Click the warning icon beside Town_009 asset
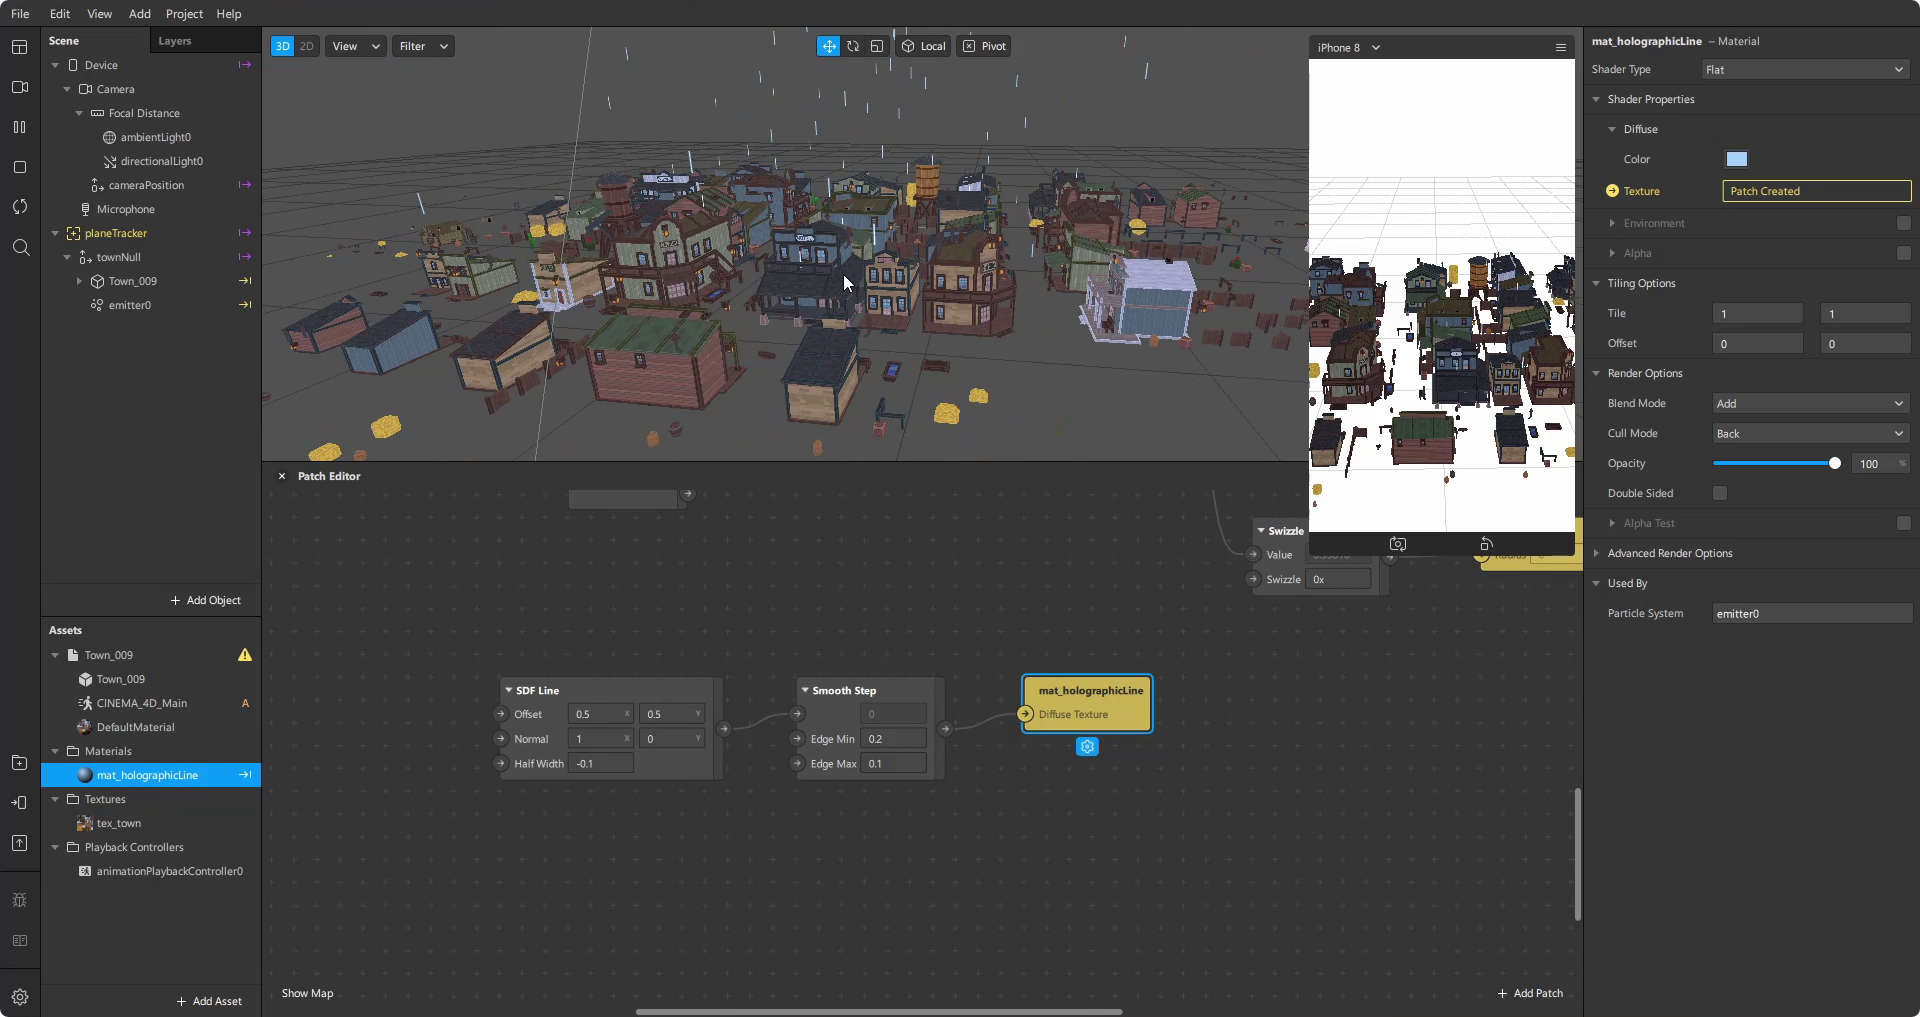Image resolution: width=1920 pixels, height=1017 pixels. tap(245, 655)
